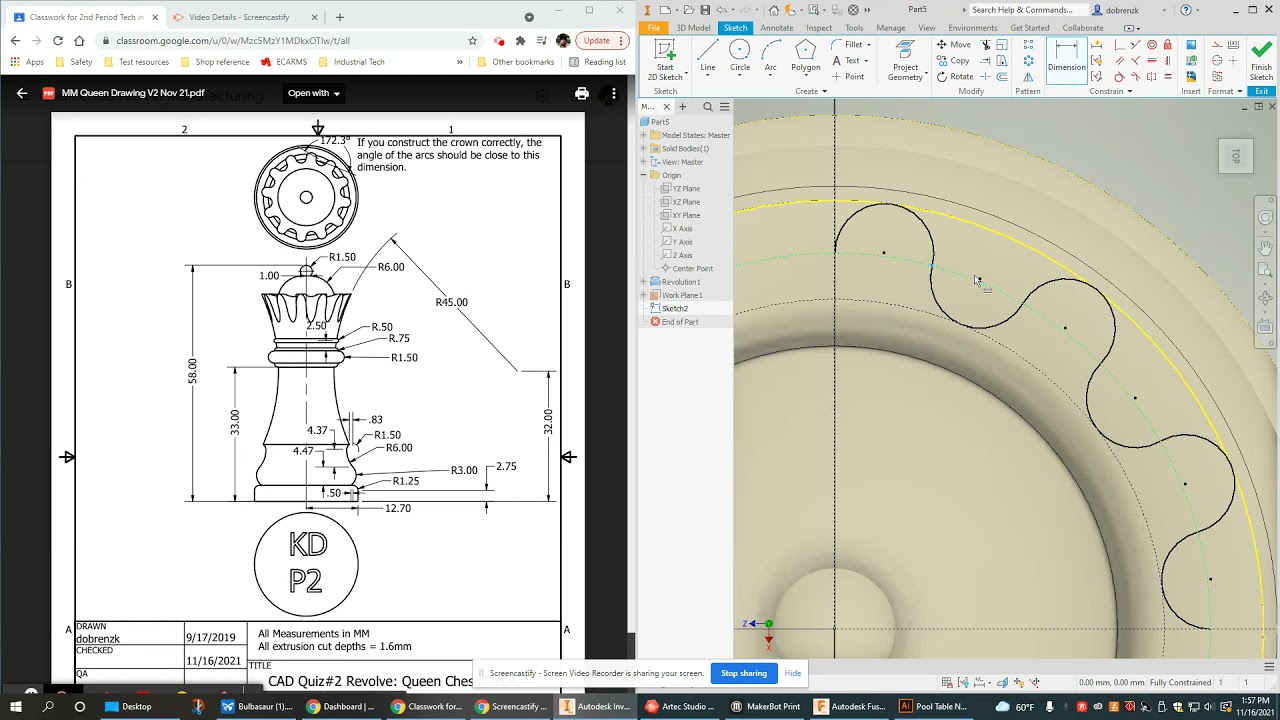1280x720 pixels.
Task: Click the Home view icon in Inventor
Action: (x=773, y=10)
